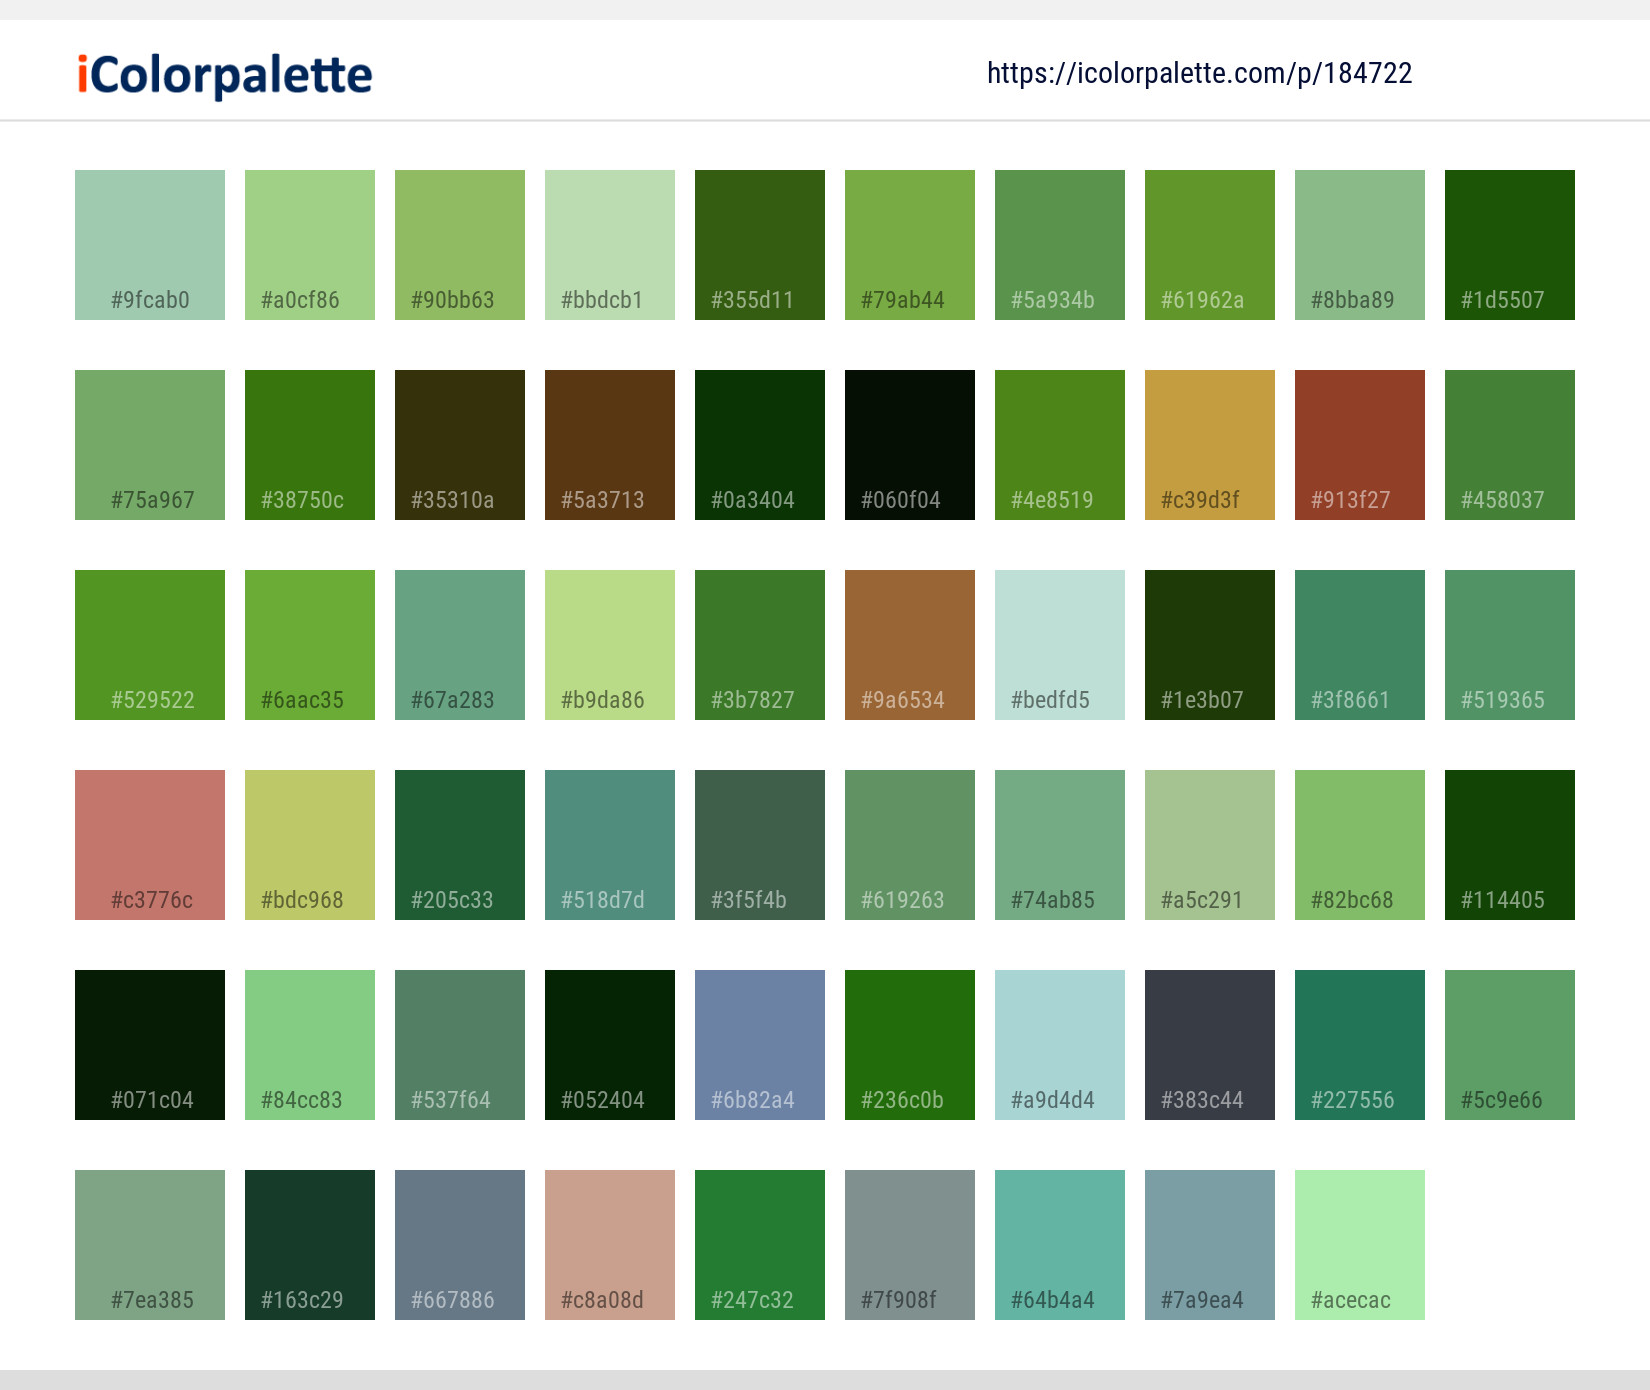Viewport: 1650px width, 1390px height.
Task: Pick the #247c32 swatch
Action: pos(760,1245)
